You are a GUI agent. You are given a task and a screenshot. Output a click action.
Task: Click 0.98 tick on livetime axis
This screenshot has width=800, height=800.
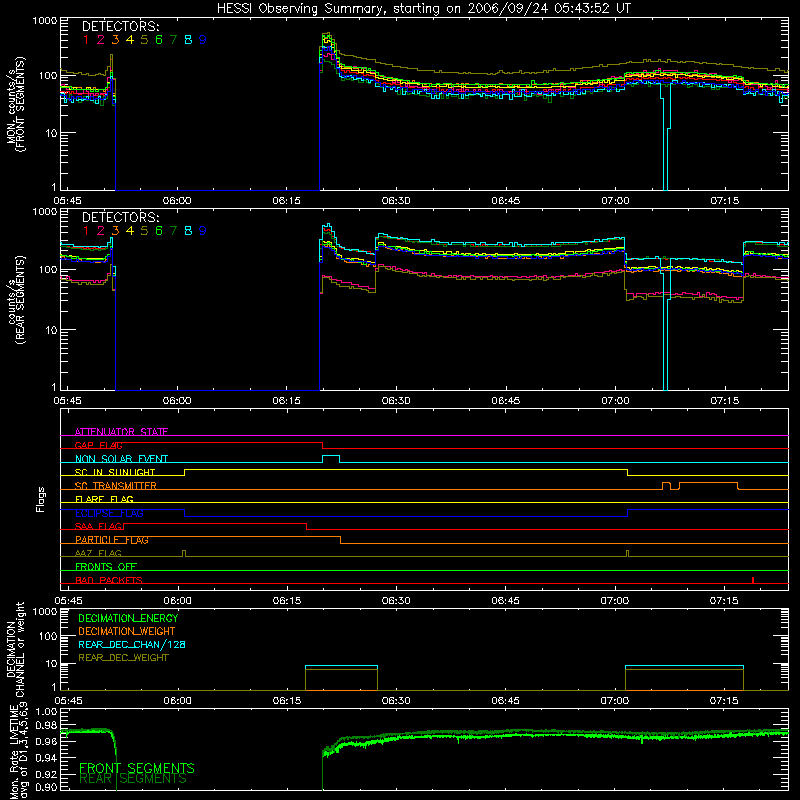coord(46,726)
